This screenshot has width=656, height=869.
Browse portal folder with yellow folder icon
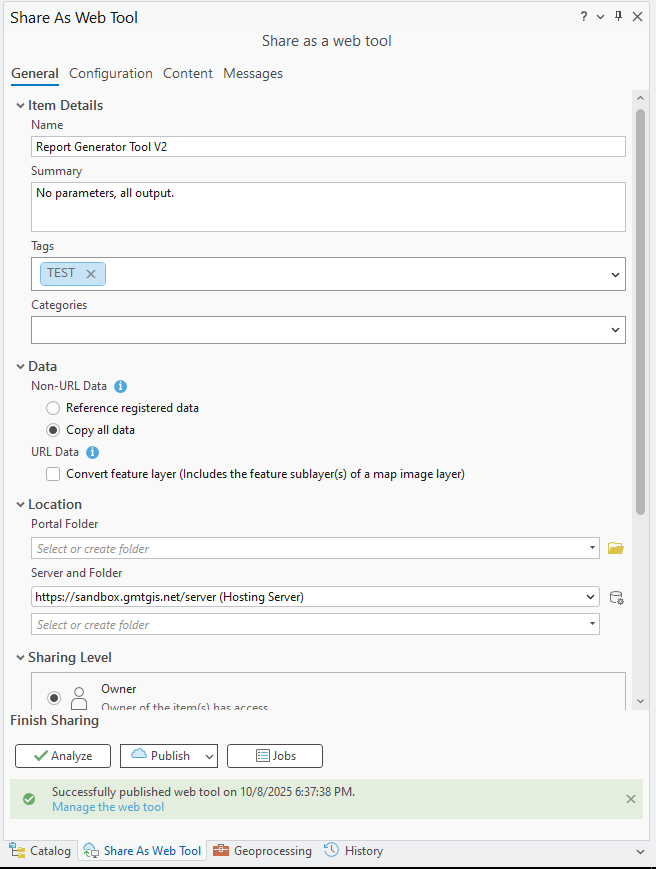tap(616, 548)
